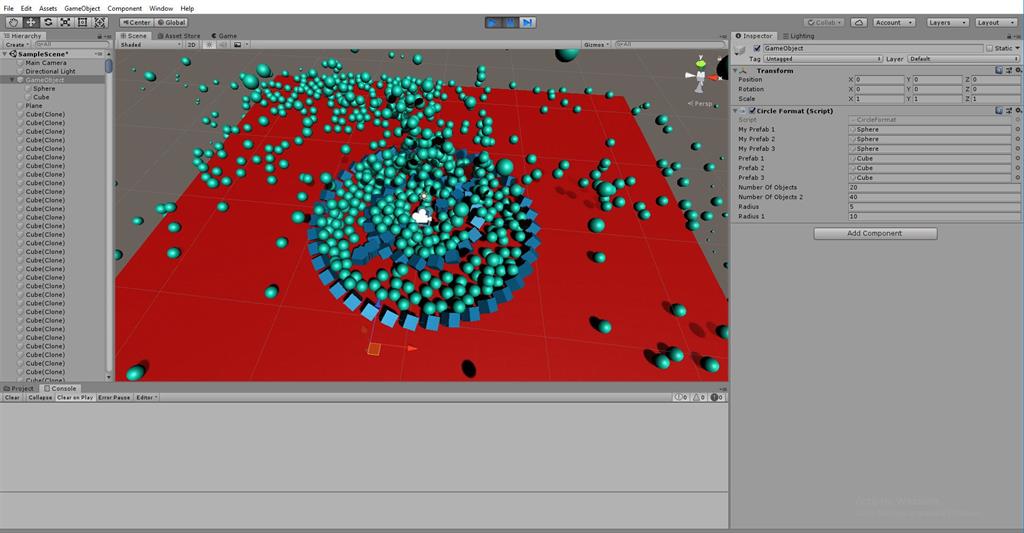This screenshot has height=533, width=1024.
Task: Switch to the Asset Store tab
Action: tap(178, 36)
